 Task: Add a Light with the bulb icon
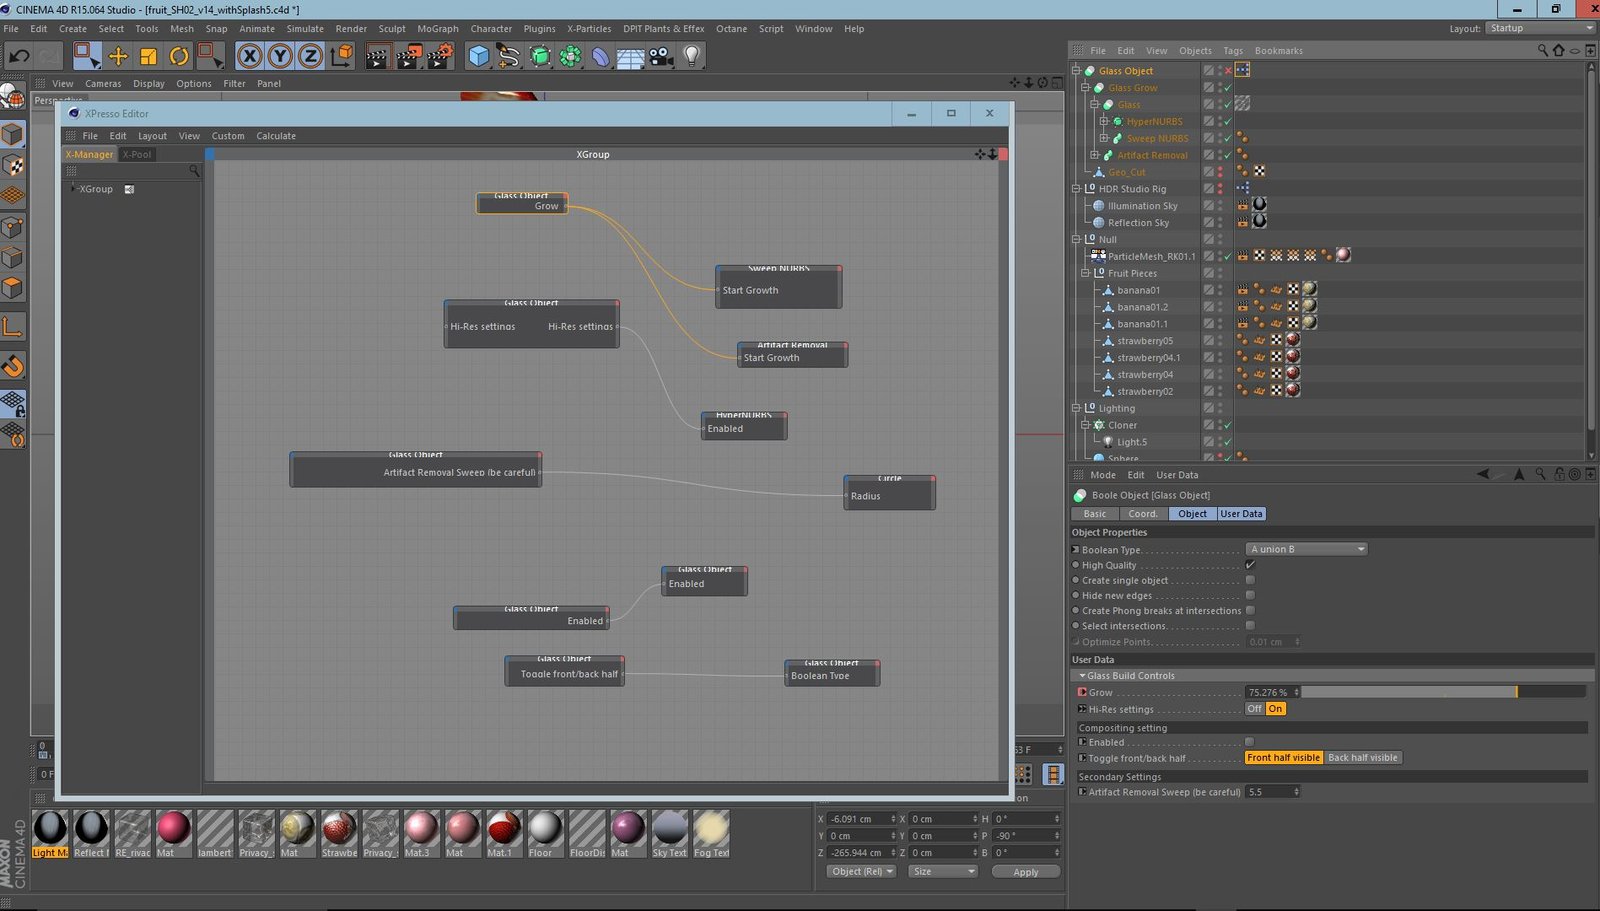[692, 56]
